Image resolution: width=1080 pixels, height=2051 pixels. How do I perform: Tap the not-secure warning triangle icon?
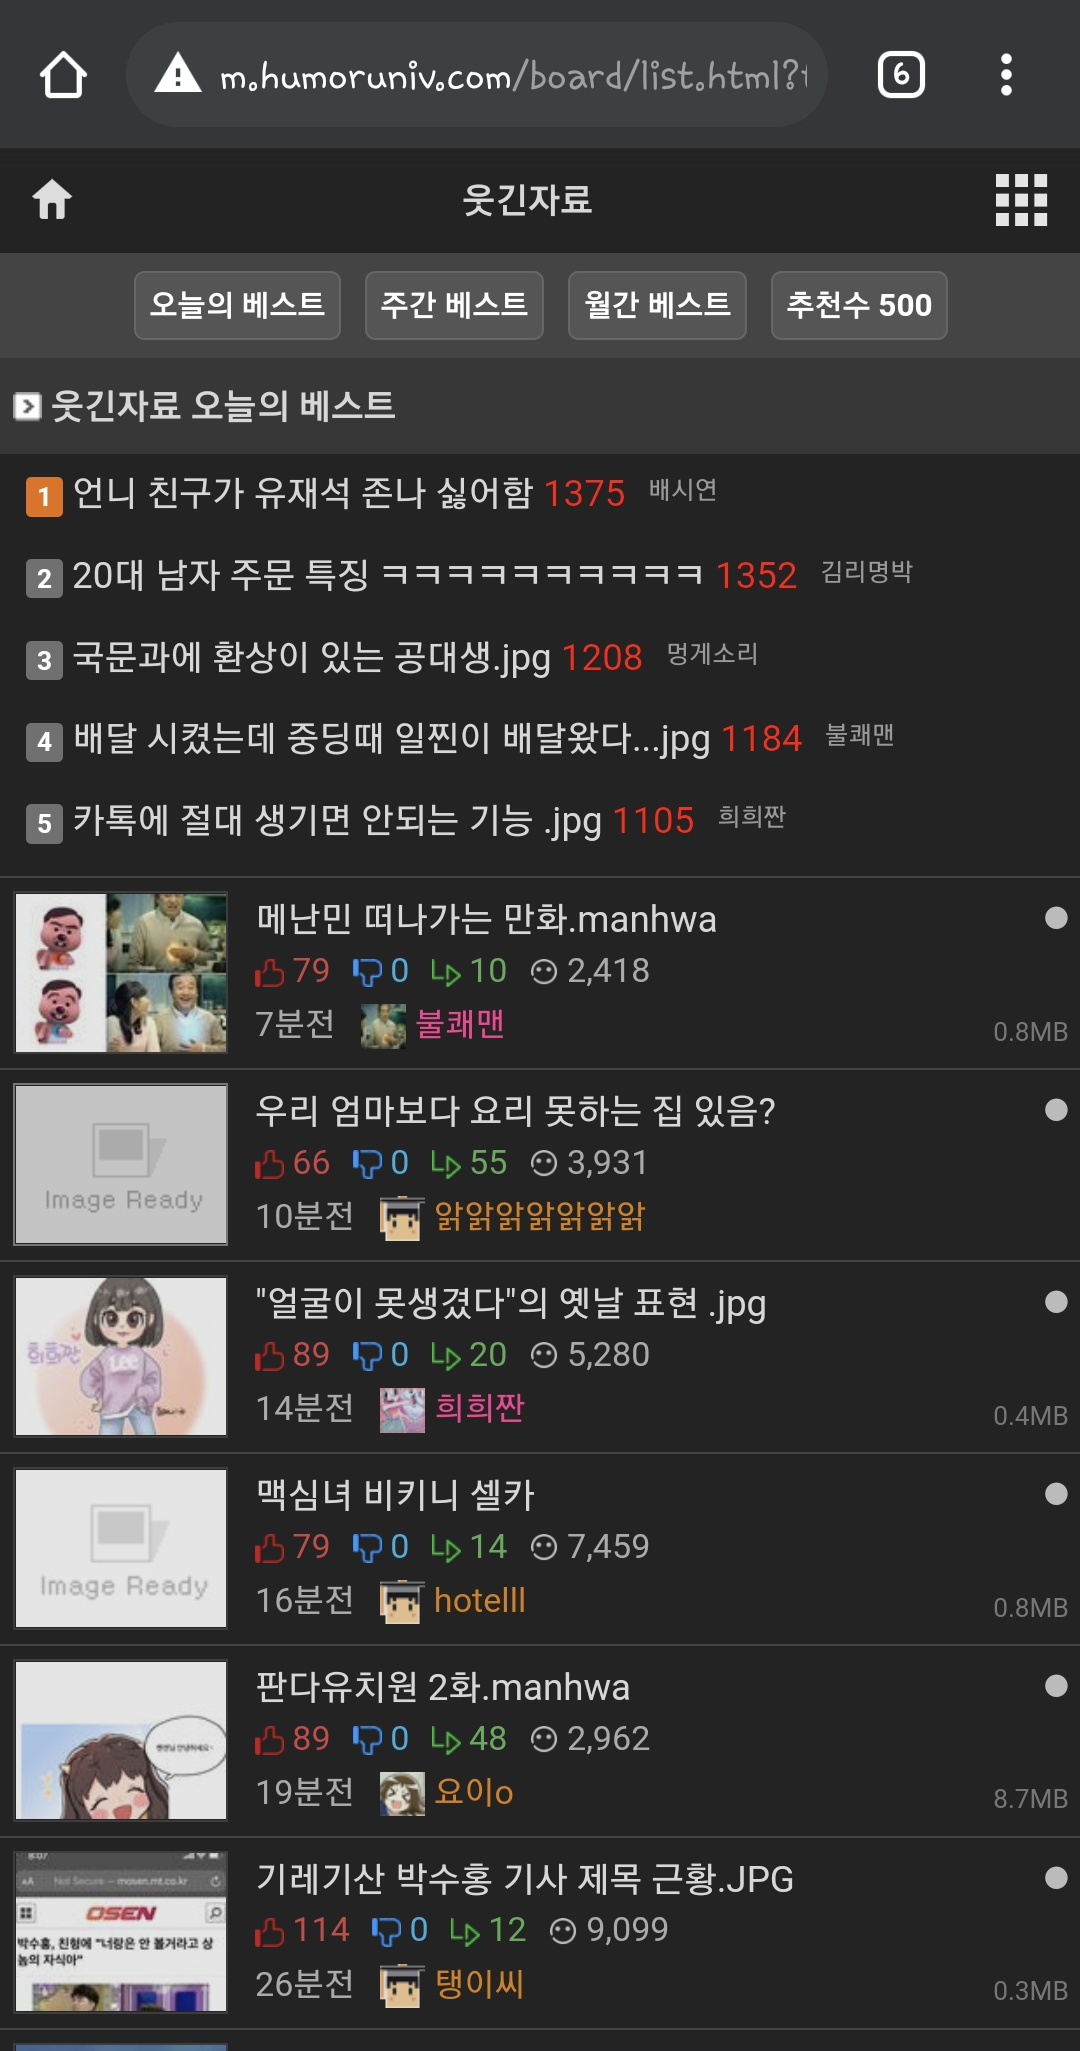coord(178,74)
